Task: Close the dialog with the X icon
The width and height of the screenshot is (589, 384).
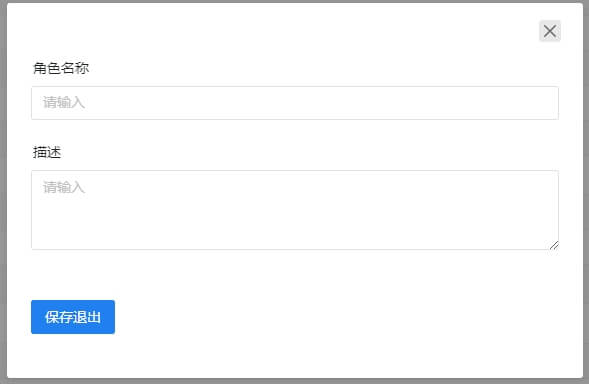Action: click(x=550, y=31)
